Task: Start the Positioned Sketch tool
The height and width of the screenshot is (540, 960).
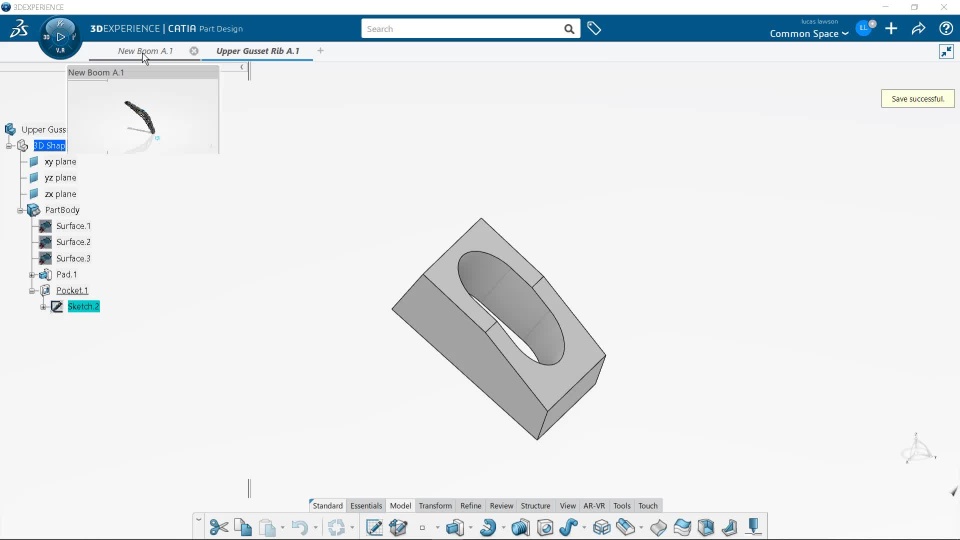Action: tap(373, 527)
